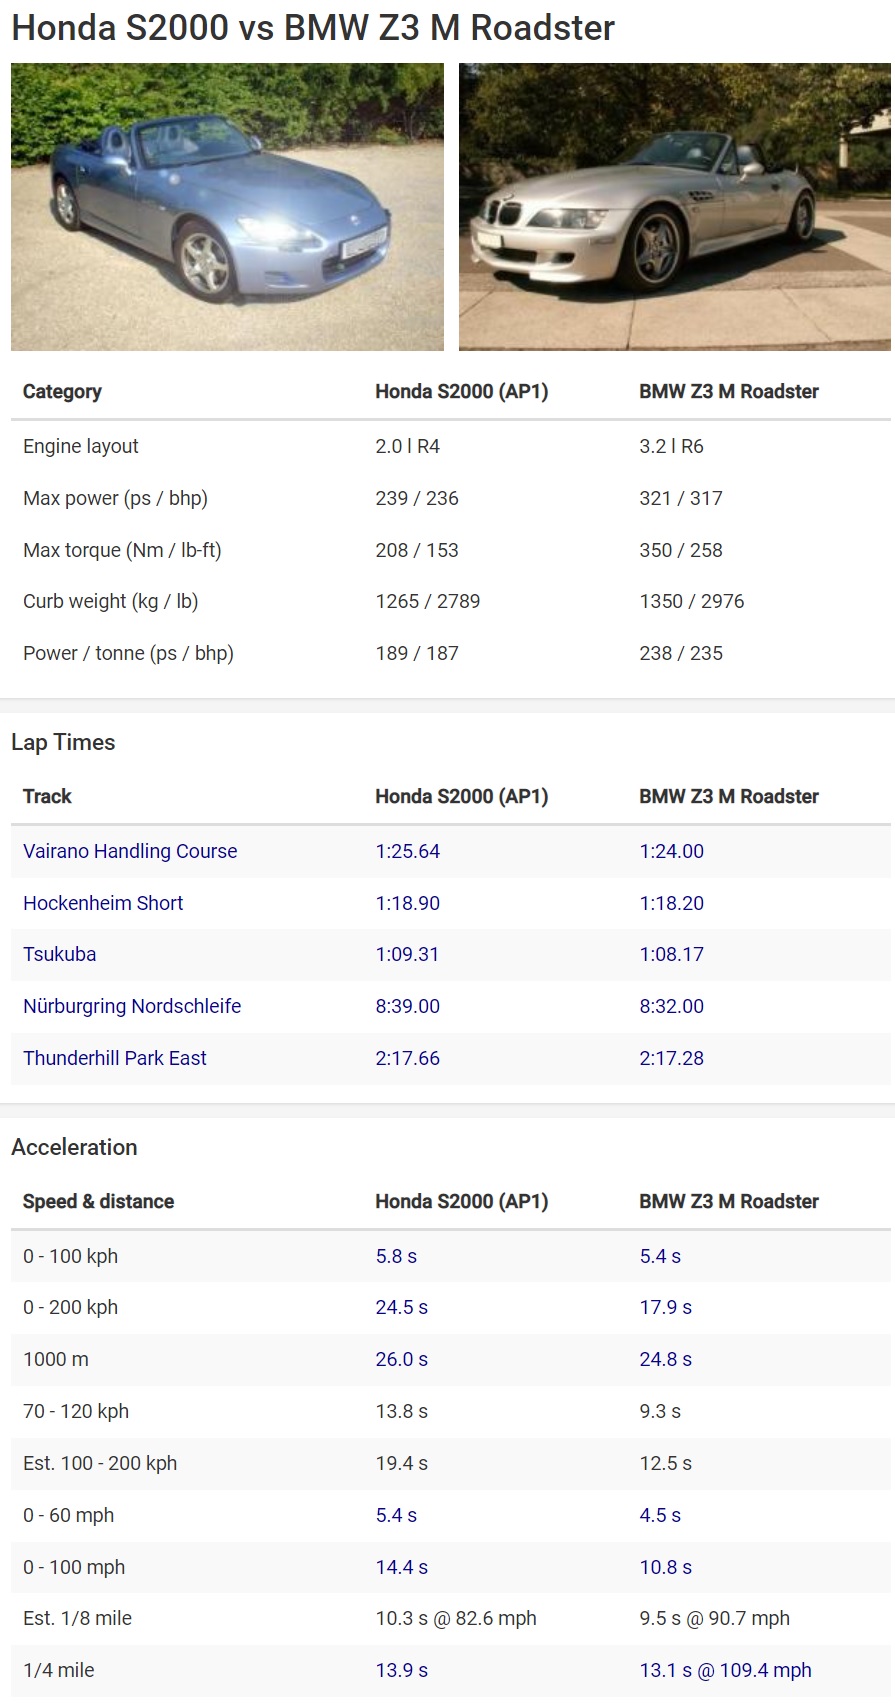Viewport: 895px width, 1707px height.
Task: Click Honda 0-100 kph time 5.8 s
Action: 396,1256
